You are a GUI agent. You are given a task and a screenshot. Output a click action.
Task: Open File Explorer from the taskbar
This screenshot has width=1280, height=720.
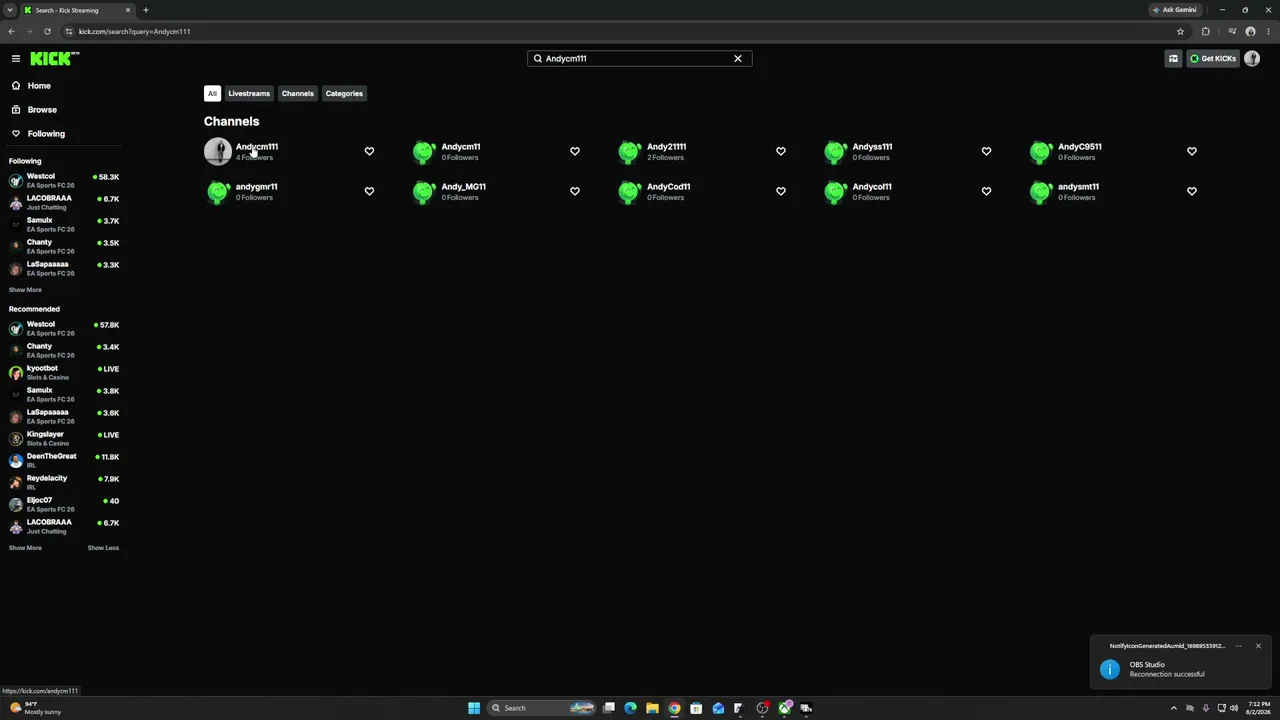[652, 708]
